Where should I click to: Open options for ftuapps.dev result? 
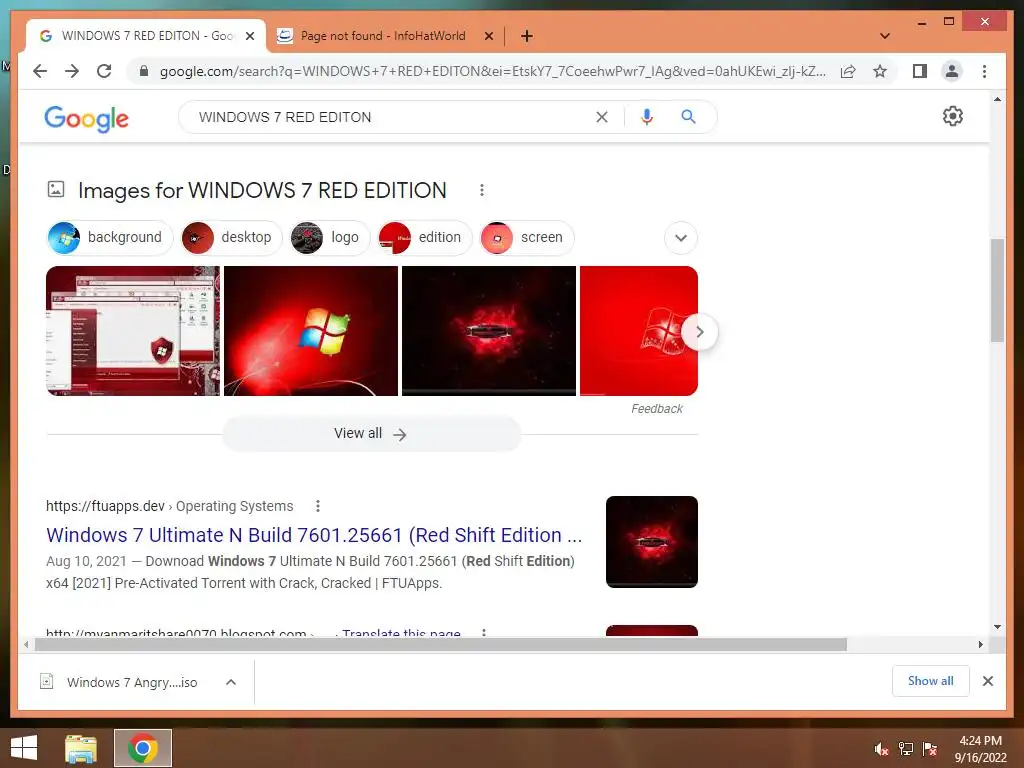pos(317,506)
